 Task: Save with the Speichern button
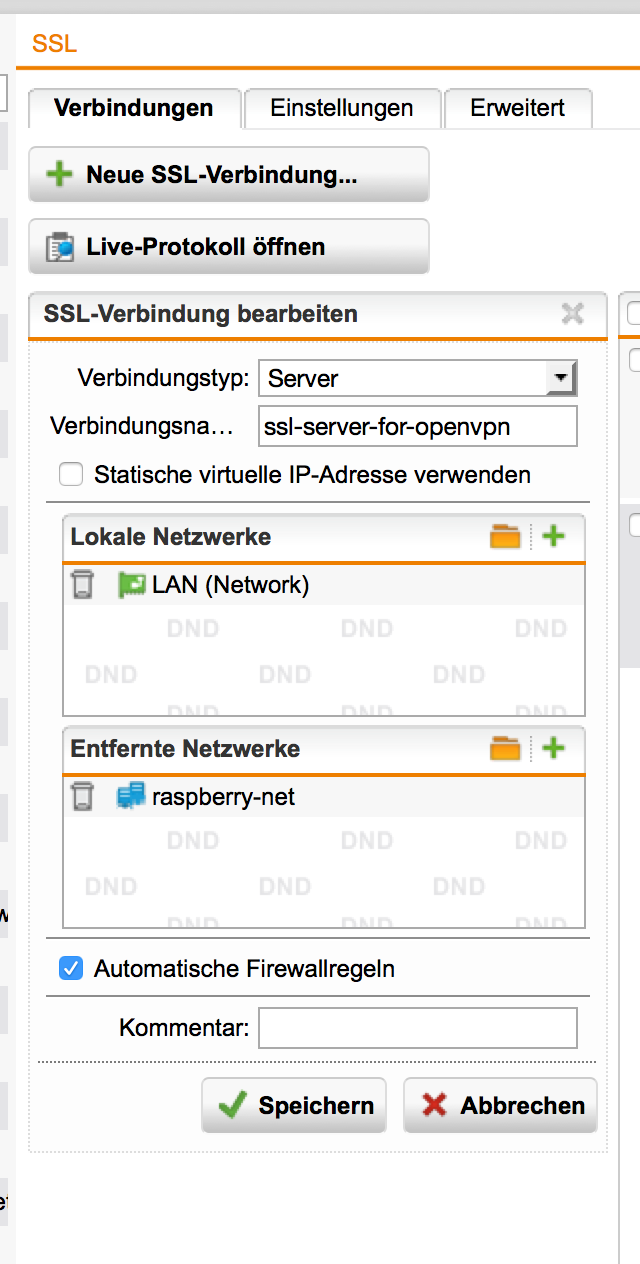[x=294, y=1105]
